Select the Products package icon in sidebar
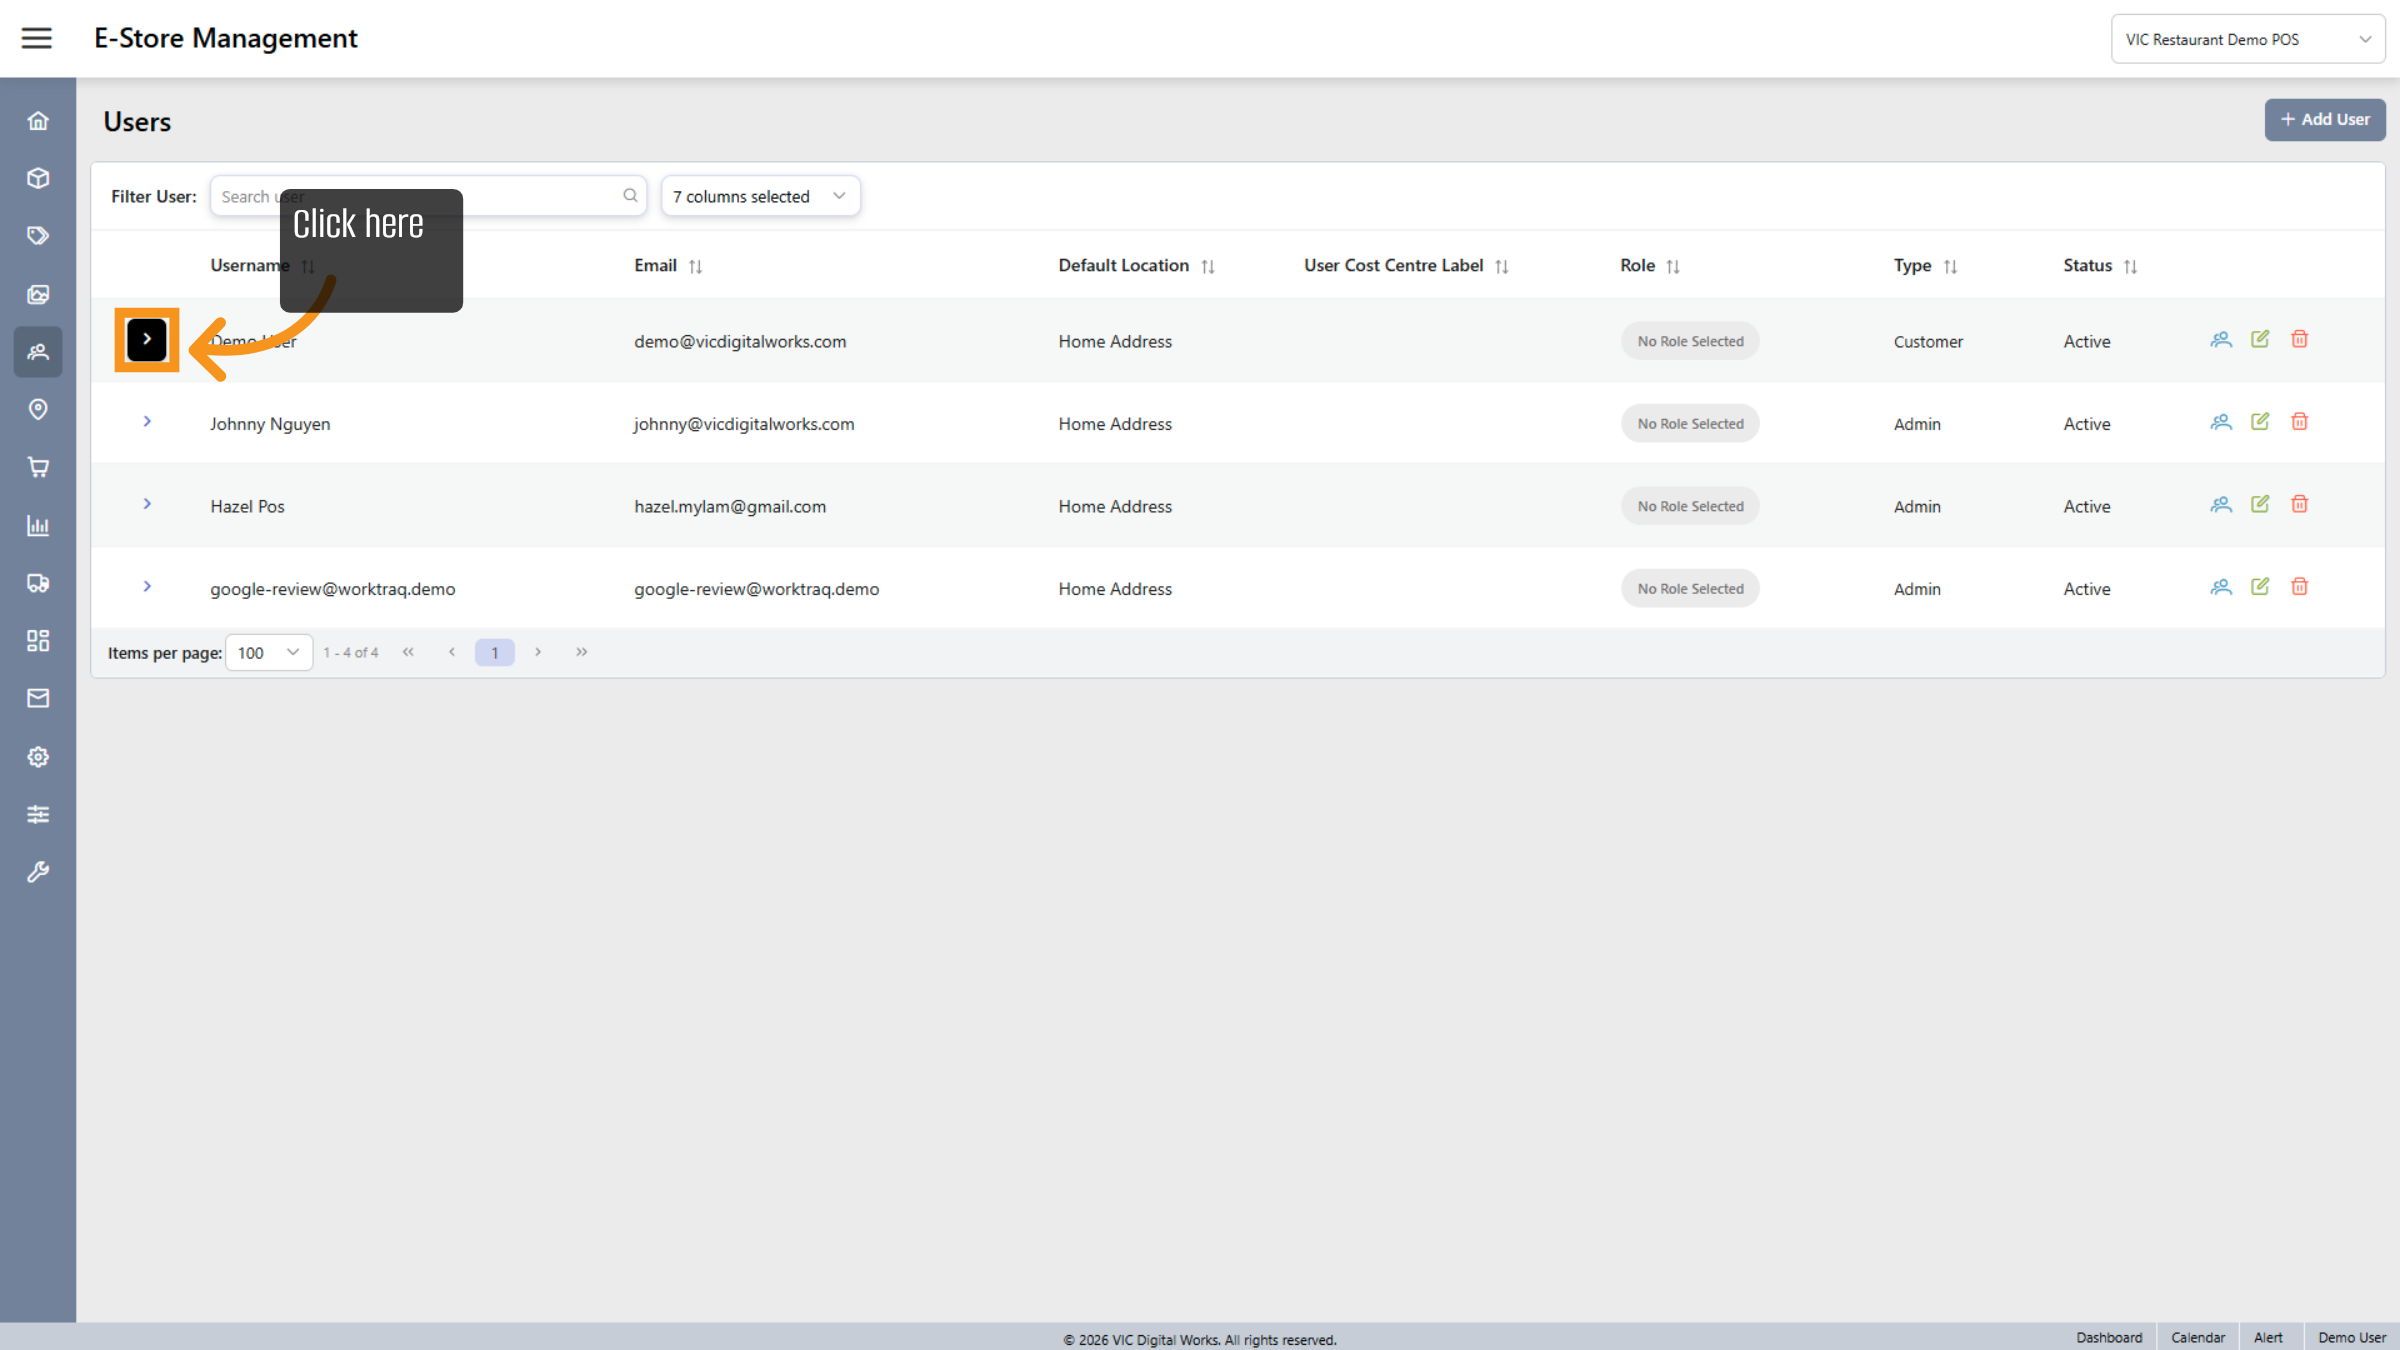Image resolution: width=2400 pixels, height=1350 pixels. tap(38, 178)
